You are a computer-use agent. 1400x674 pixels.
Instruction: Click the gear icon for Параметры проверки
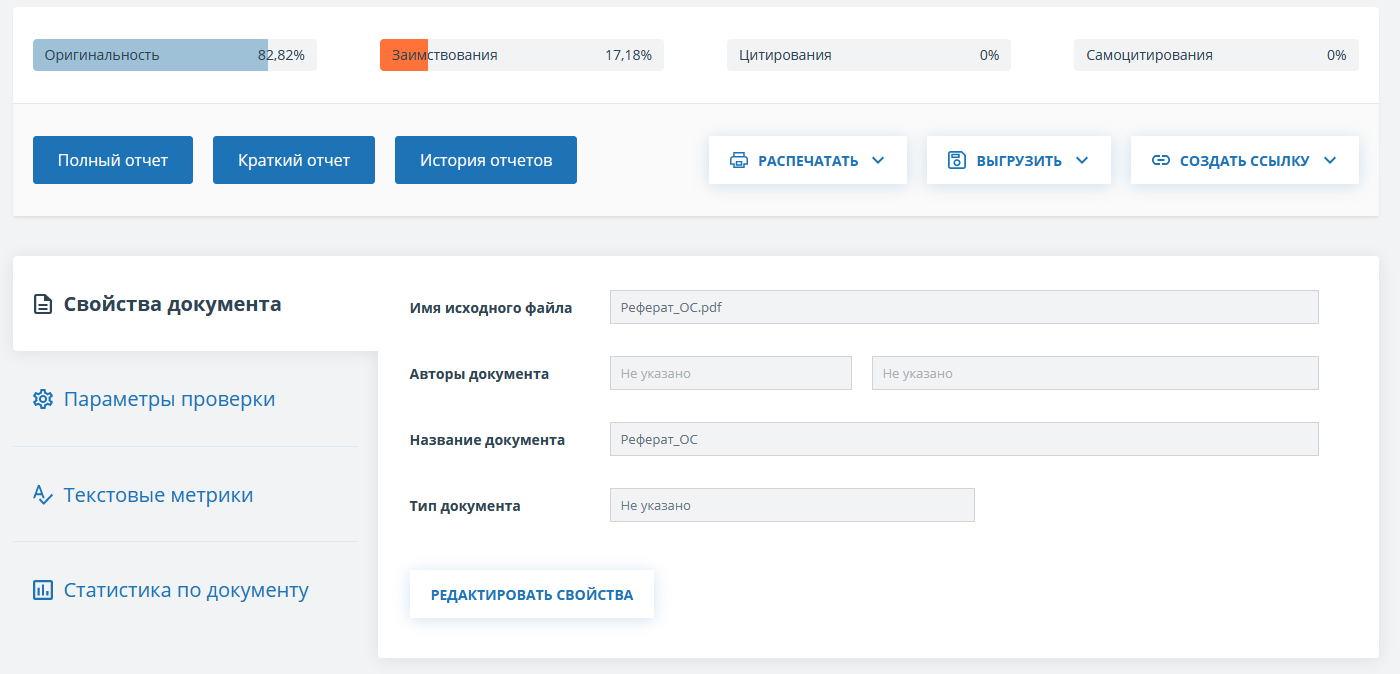click(43, 399)
